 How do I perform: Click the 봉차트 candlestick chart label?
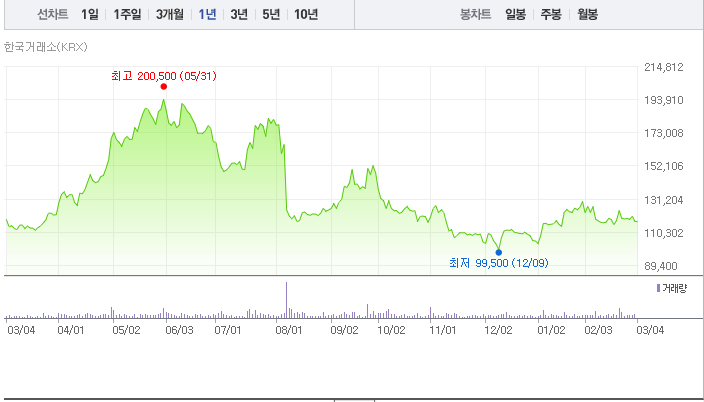tap(475, 14)
